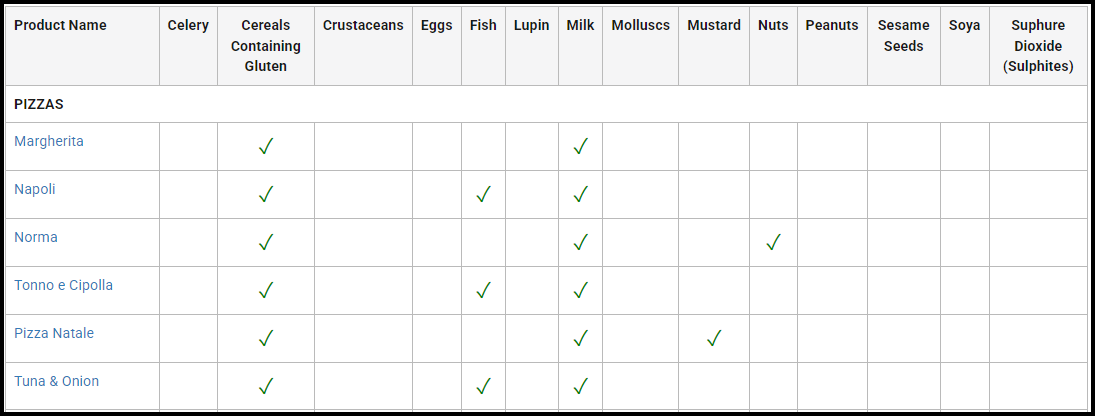1095x416 pixels.
Task: Click the Nuts checkmark for Norma
Action: coord(773,242)
